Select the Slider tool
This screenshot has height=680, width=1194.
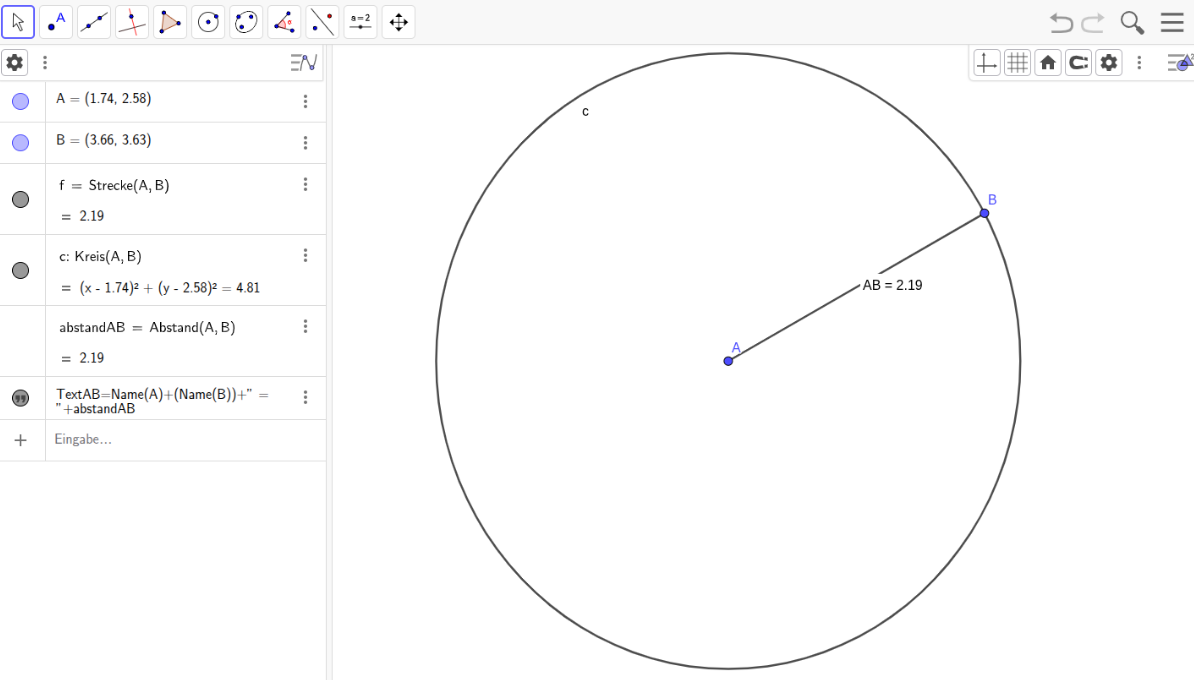pos(360,22)
